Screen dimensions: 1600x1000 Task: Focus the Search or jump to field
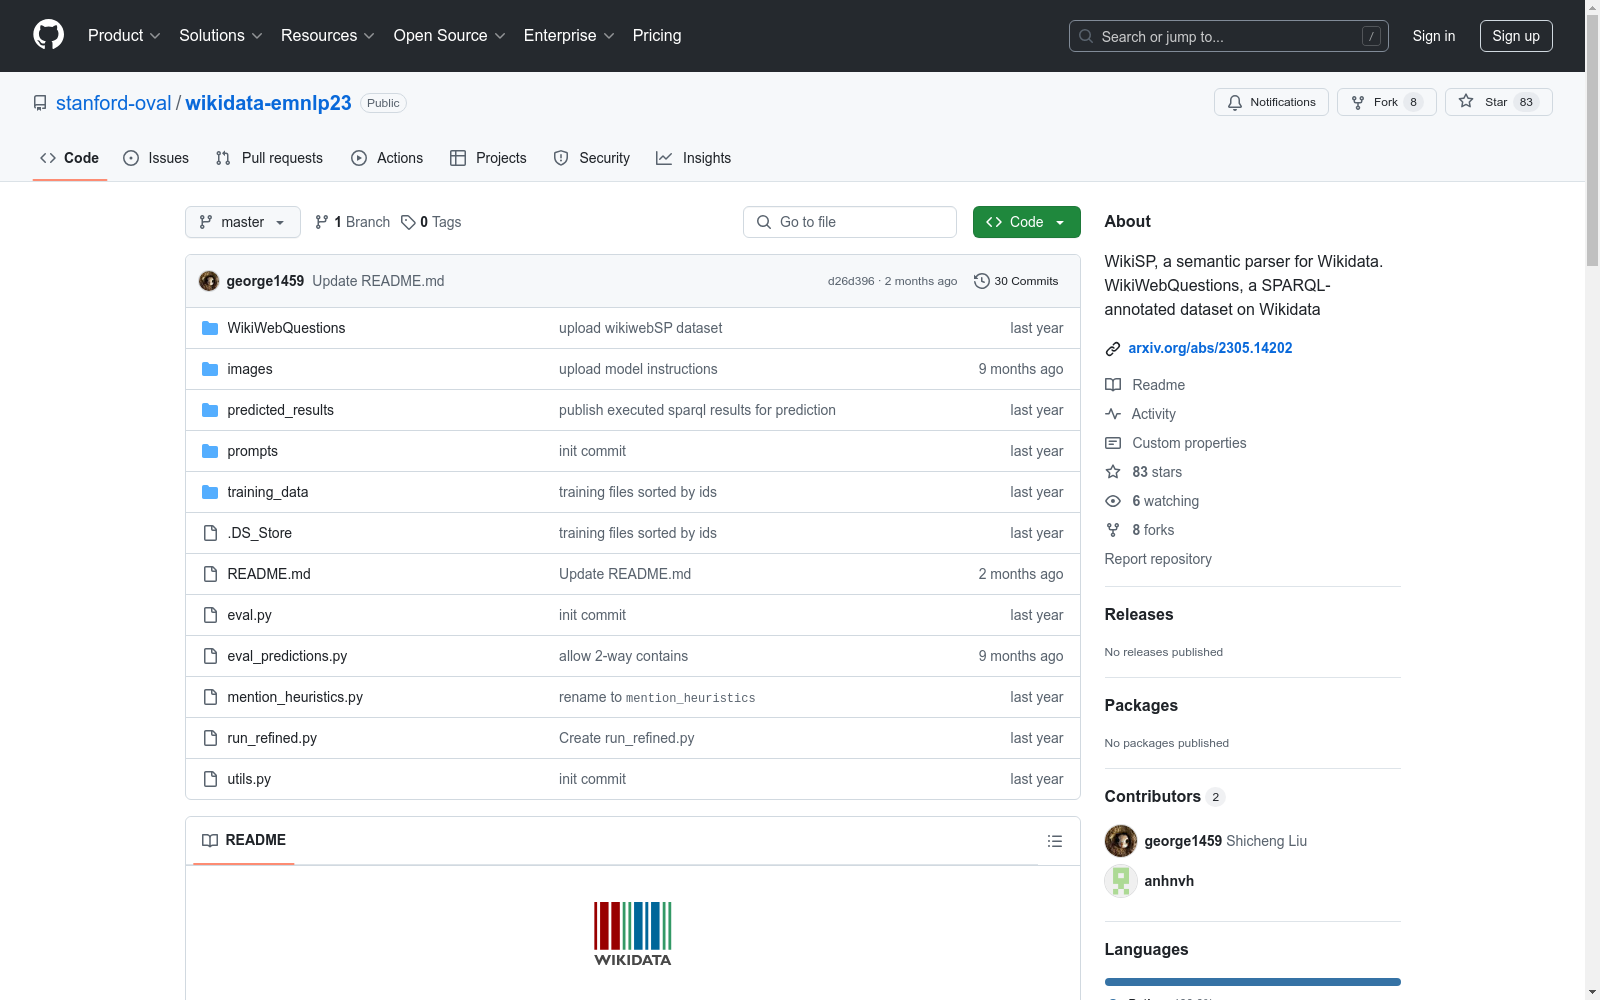(x=1229, y=36)
